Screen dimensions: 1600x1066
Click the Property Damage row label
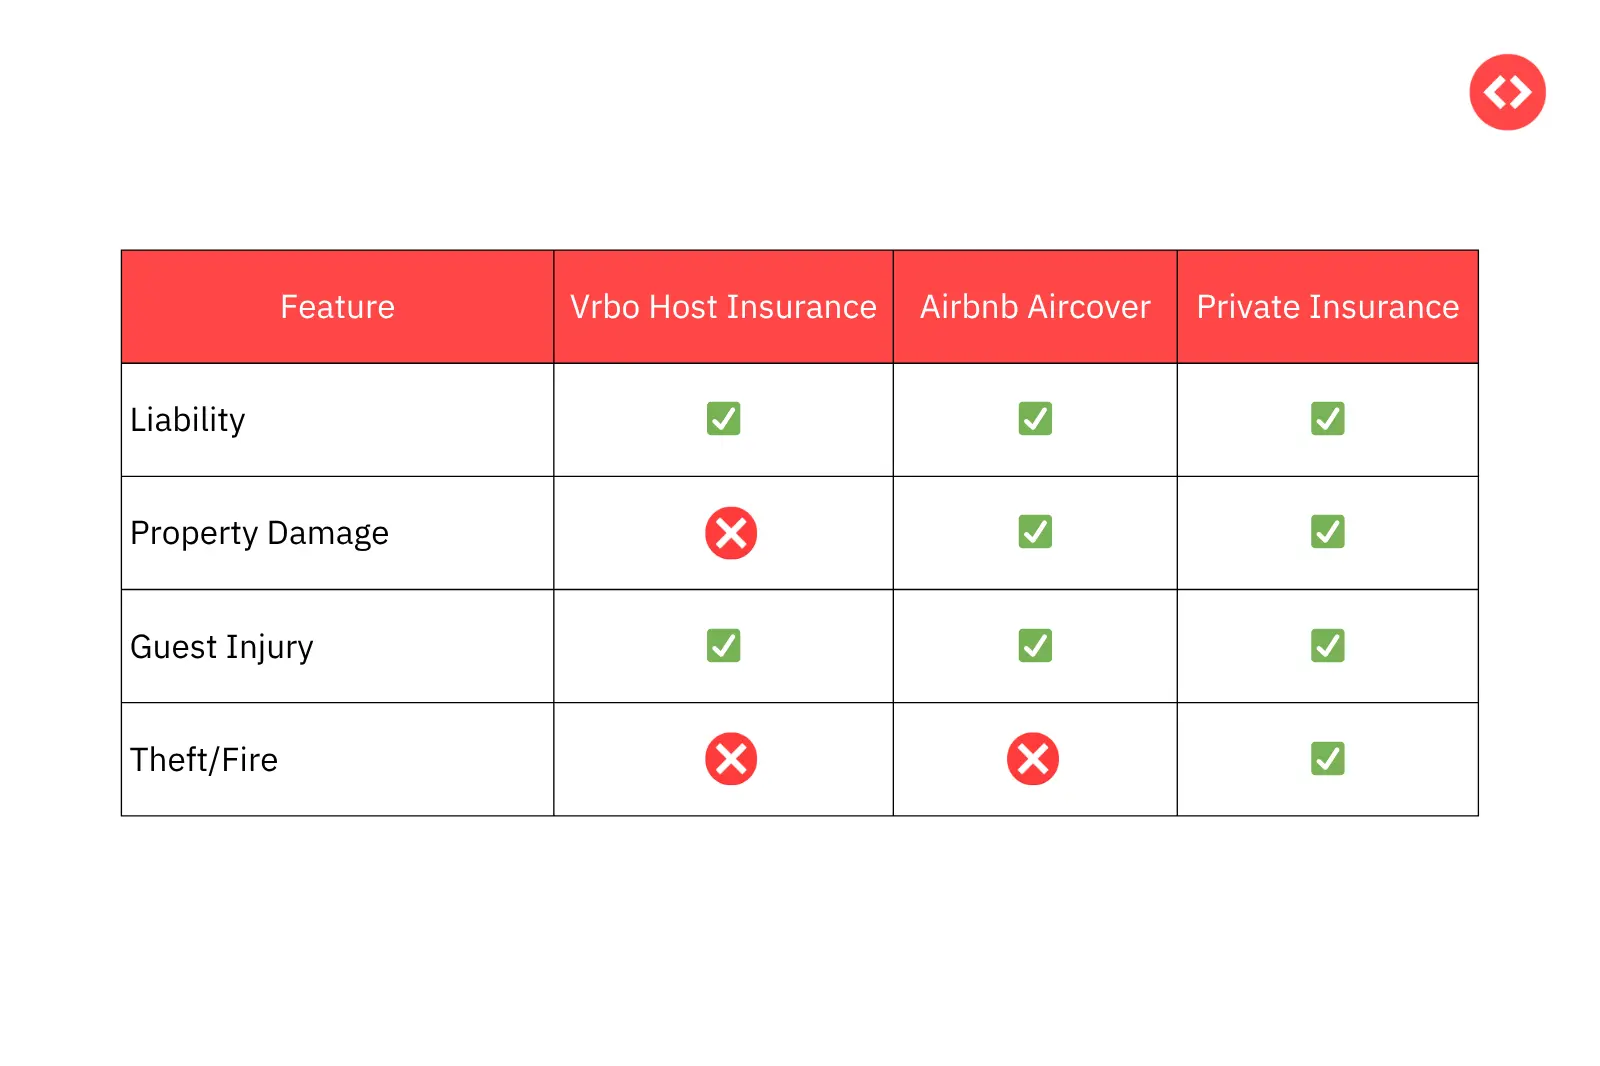(x=259, y=533)
